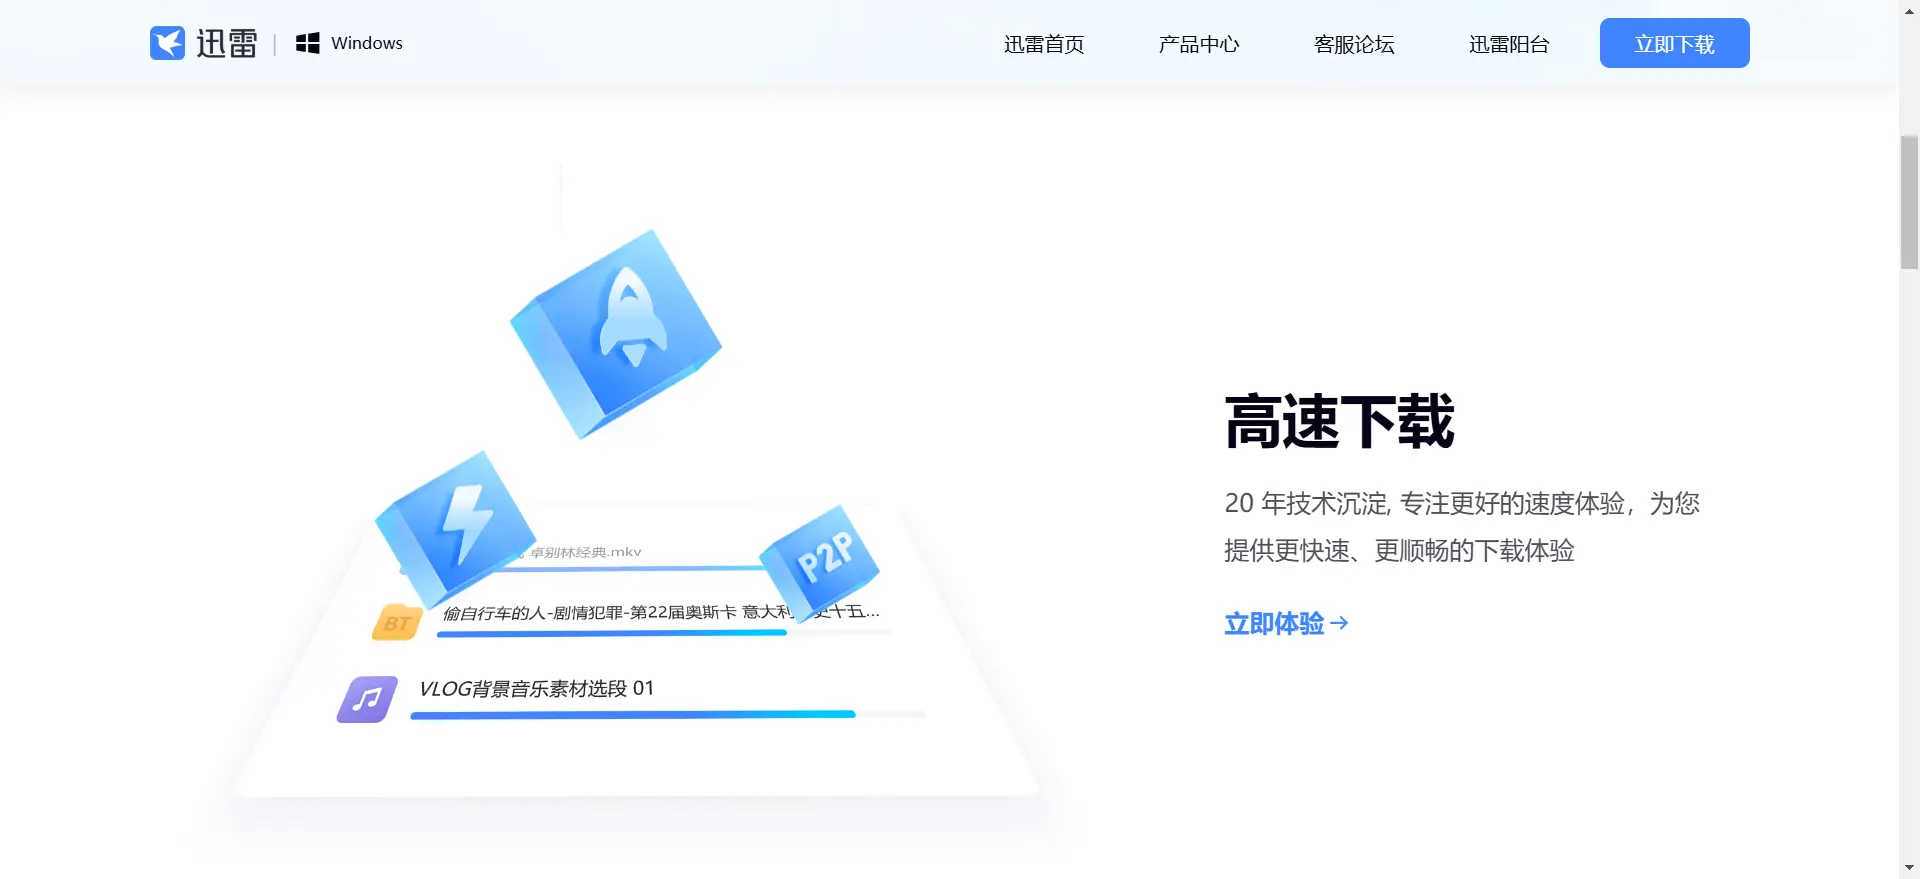
Task: Click the lightning bolt cube icon
Action: click(456, 529)
